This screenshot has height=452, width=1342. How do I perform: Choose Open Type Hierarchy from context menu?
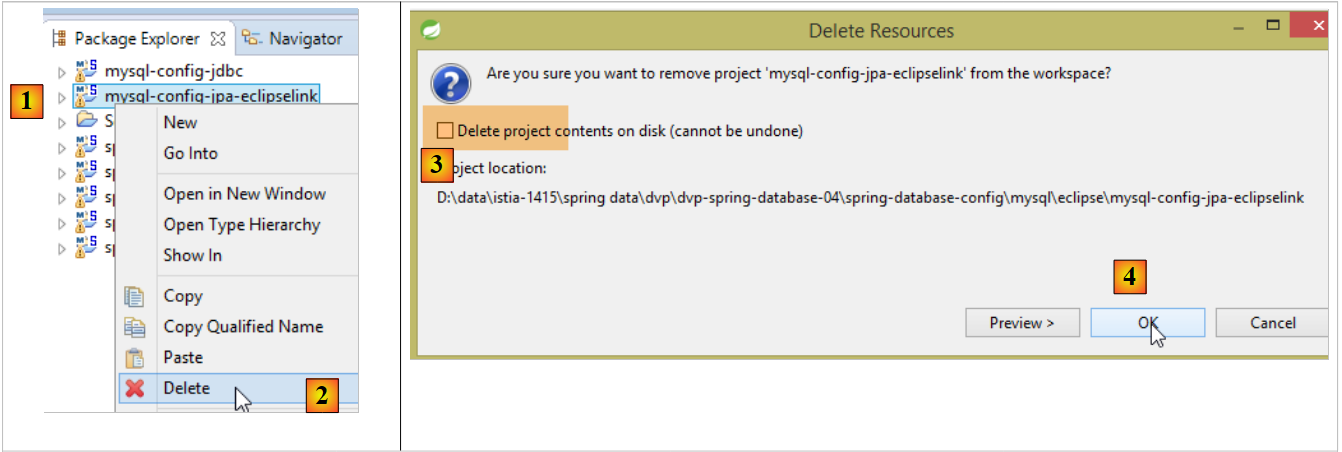pos(241,225)
